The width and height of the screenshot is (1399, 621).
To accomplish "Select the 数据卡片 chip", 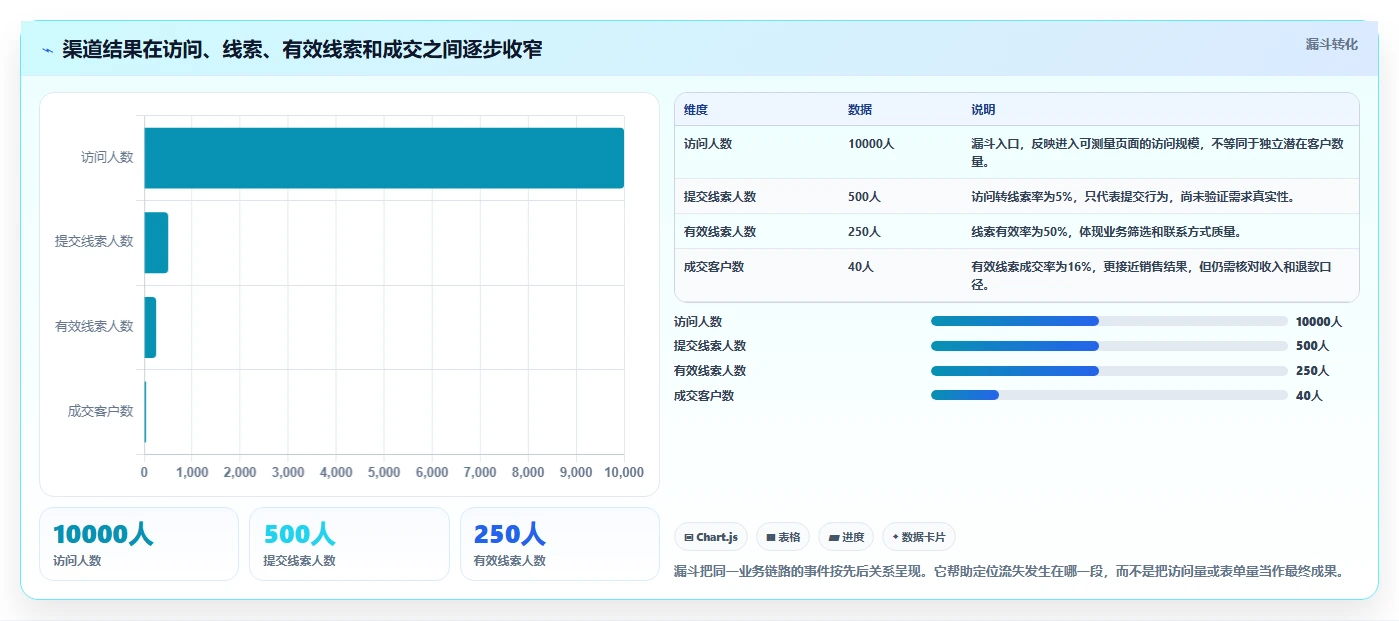I will pos(919,537).
